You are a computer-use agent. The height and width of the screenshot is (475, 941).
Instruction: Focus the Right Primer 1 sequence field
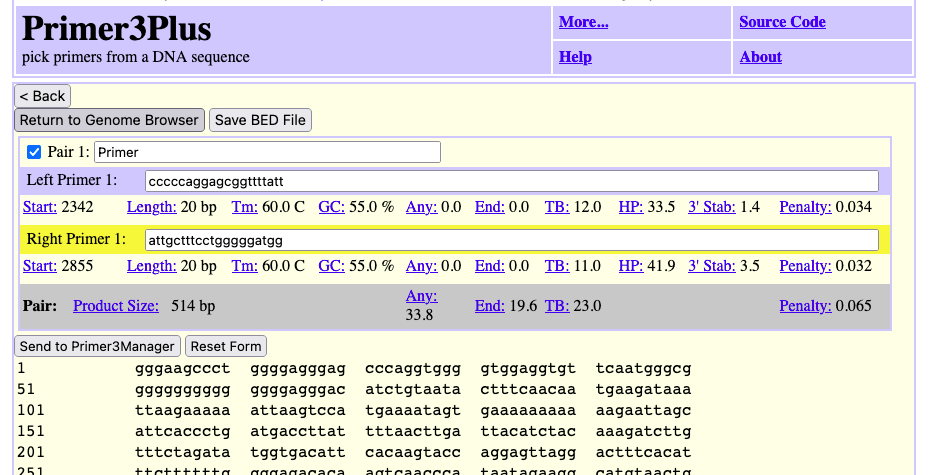coord(511,240)
